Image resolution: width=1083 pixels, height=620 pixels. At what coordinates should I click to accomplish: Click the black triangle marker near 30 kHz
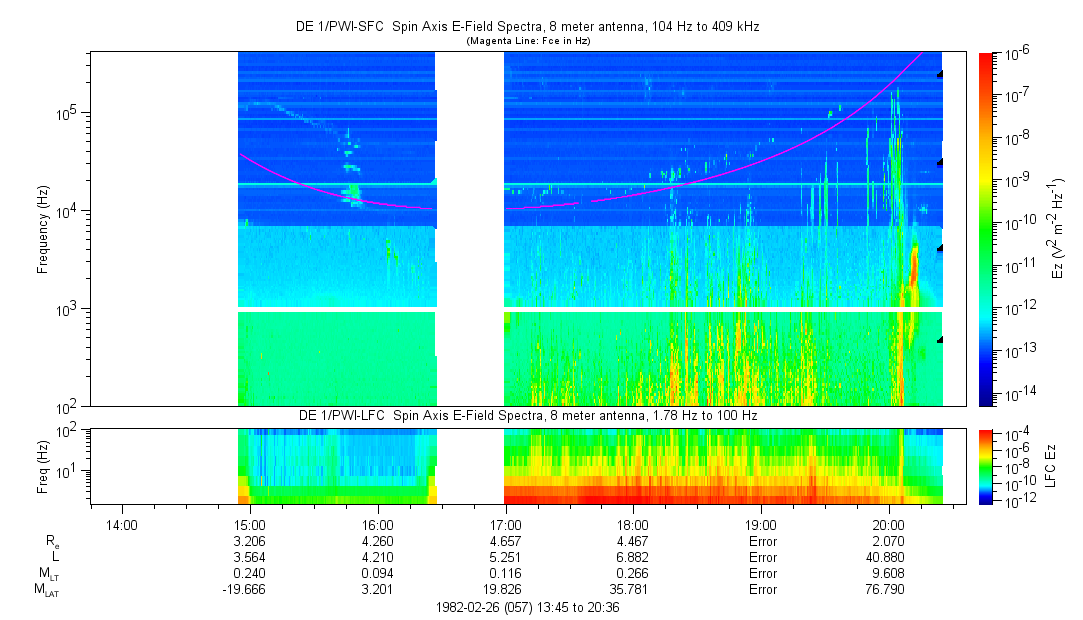coord(939,162)
